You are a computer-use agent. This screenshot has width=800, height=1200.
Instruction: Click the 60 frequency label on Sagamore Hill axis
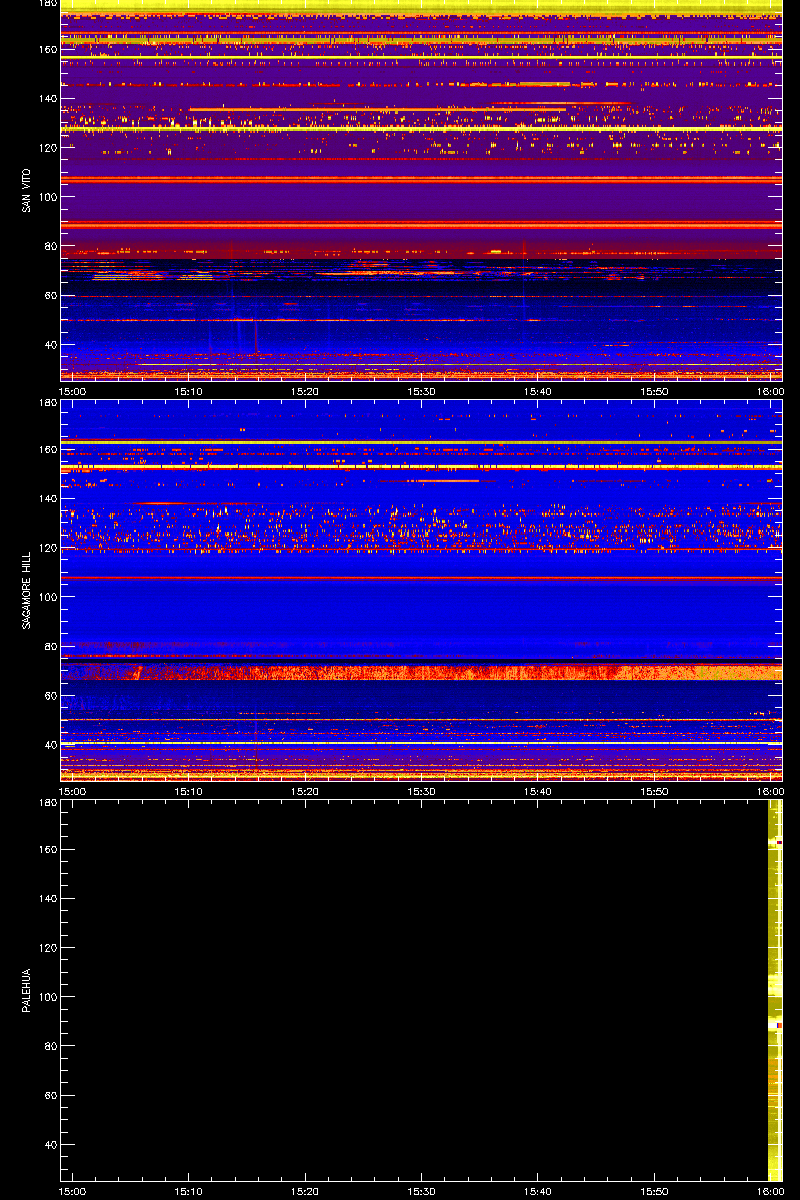click(50, 696)
